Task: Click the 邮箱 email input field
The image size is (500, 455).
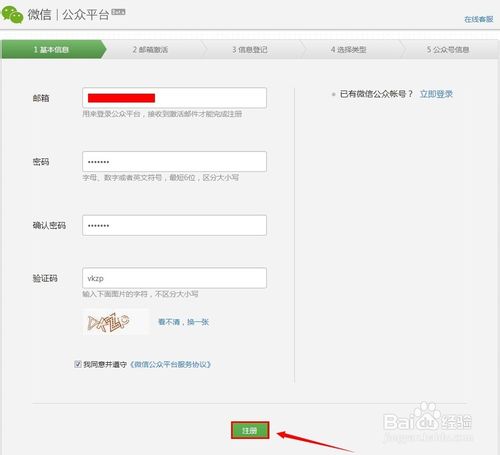Action: (174, 98)
